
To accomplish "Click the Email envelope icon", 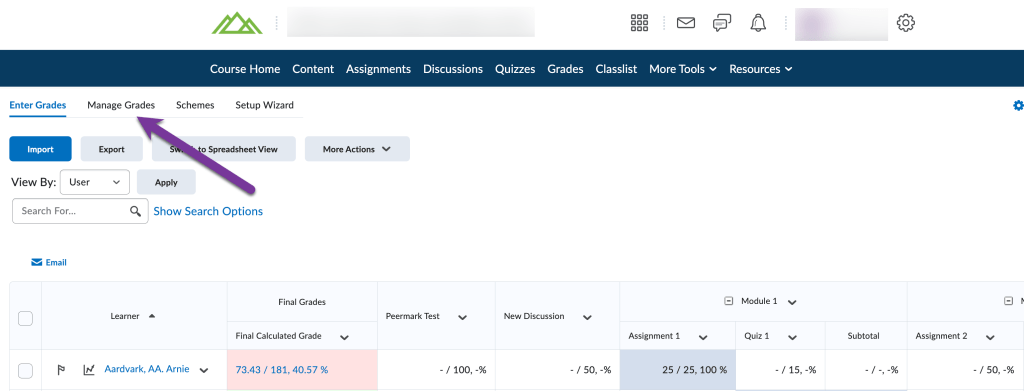I will coord(37,262).
